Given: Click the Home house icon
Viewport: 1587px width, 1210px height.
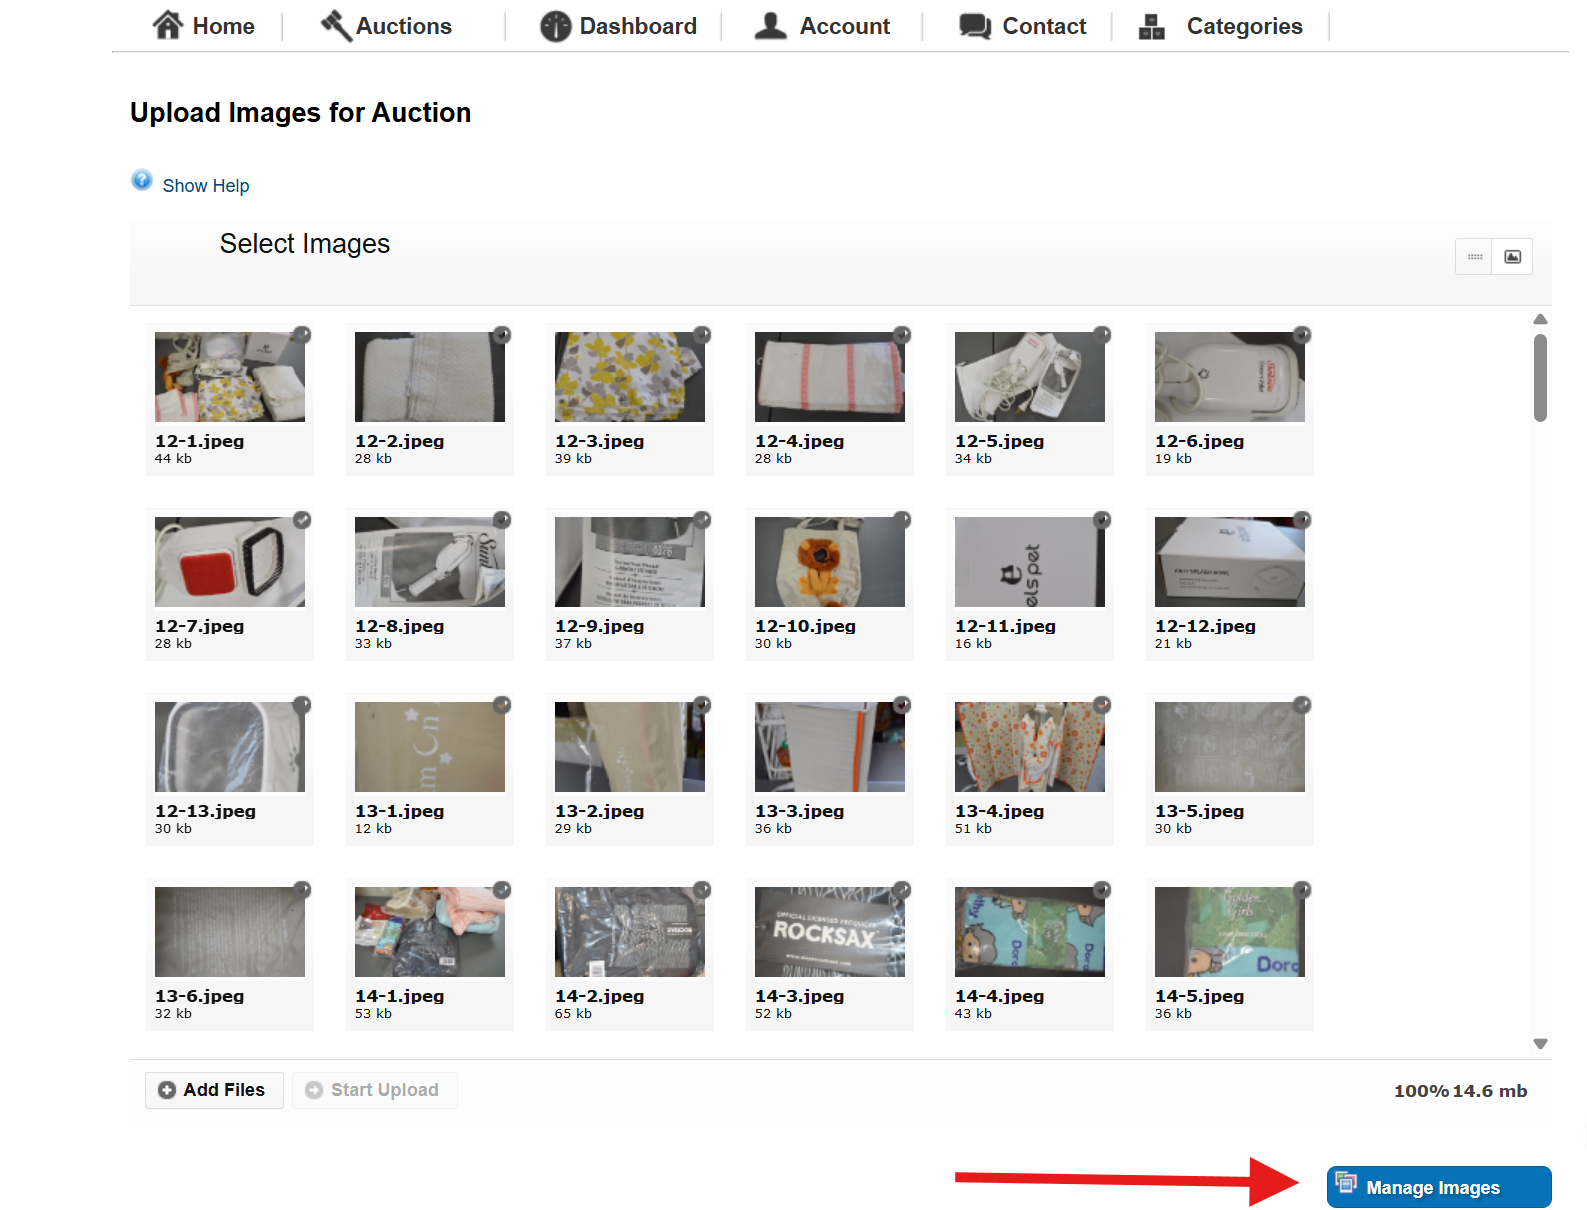Looking at the screenshot, I should [167, 25].
